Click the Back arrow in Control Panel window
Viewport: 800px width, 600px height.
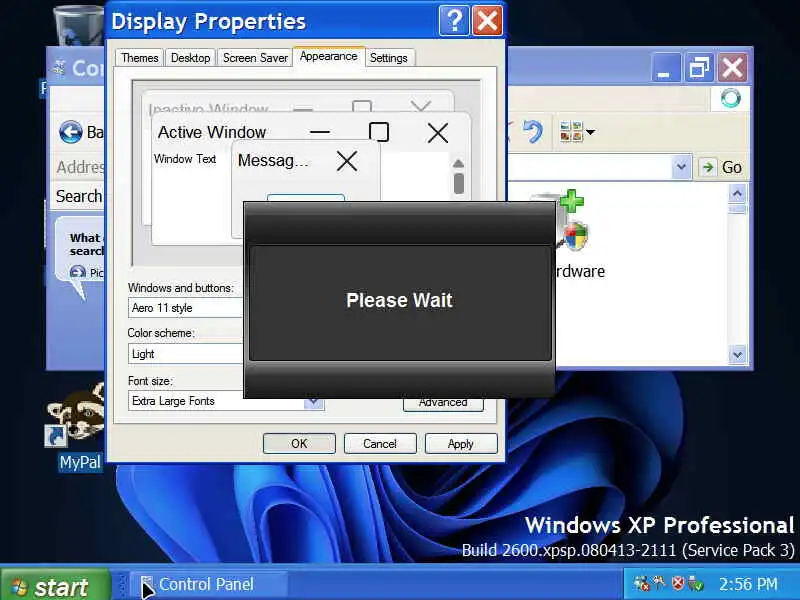point(70,132)
